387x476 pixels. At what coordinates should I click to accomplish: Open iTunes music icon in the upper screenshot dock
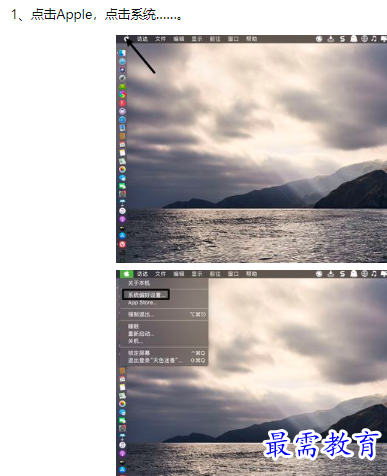coord(122,211)
